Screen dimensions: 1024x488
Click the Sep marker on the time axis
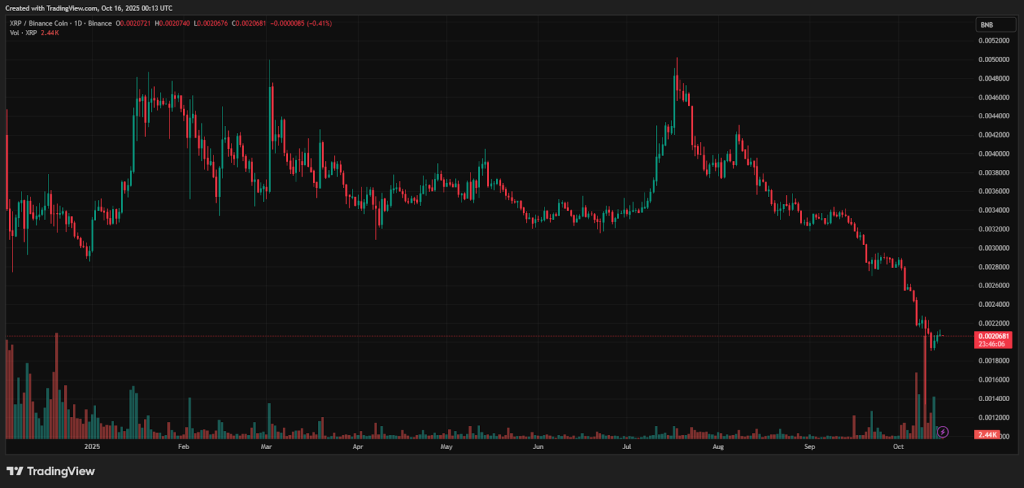pos(811,448)
